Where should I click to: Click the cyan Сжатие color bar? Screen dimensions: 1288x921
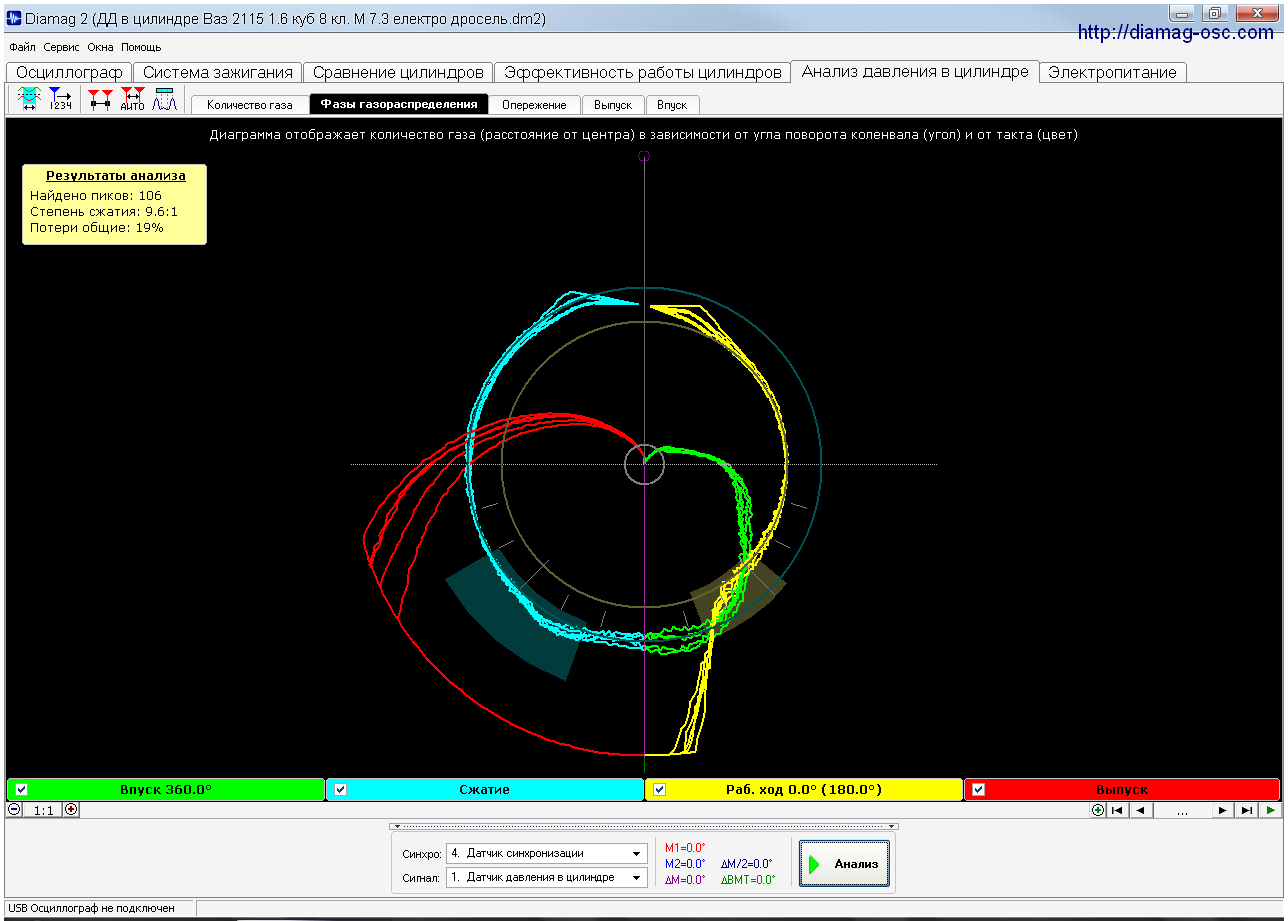click(x=485, y=790)
